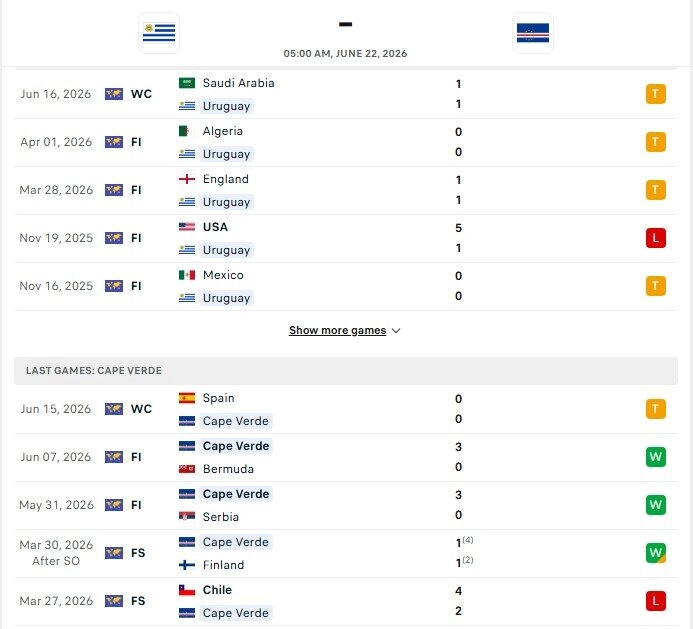Screen dimensions: 693x629
Task: Select the Spain vs Cape Verde match row
Action: pos(346,409)
